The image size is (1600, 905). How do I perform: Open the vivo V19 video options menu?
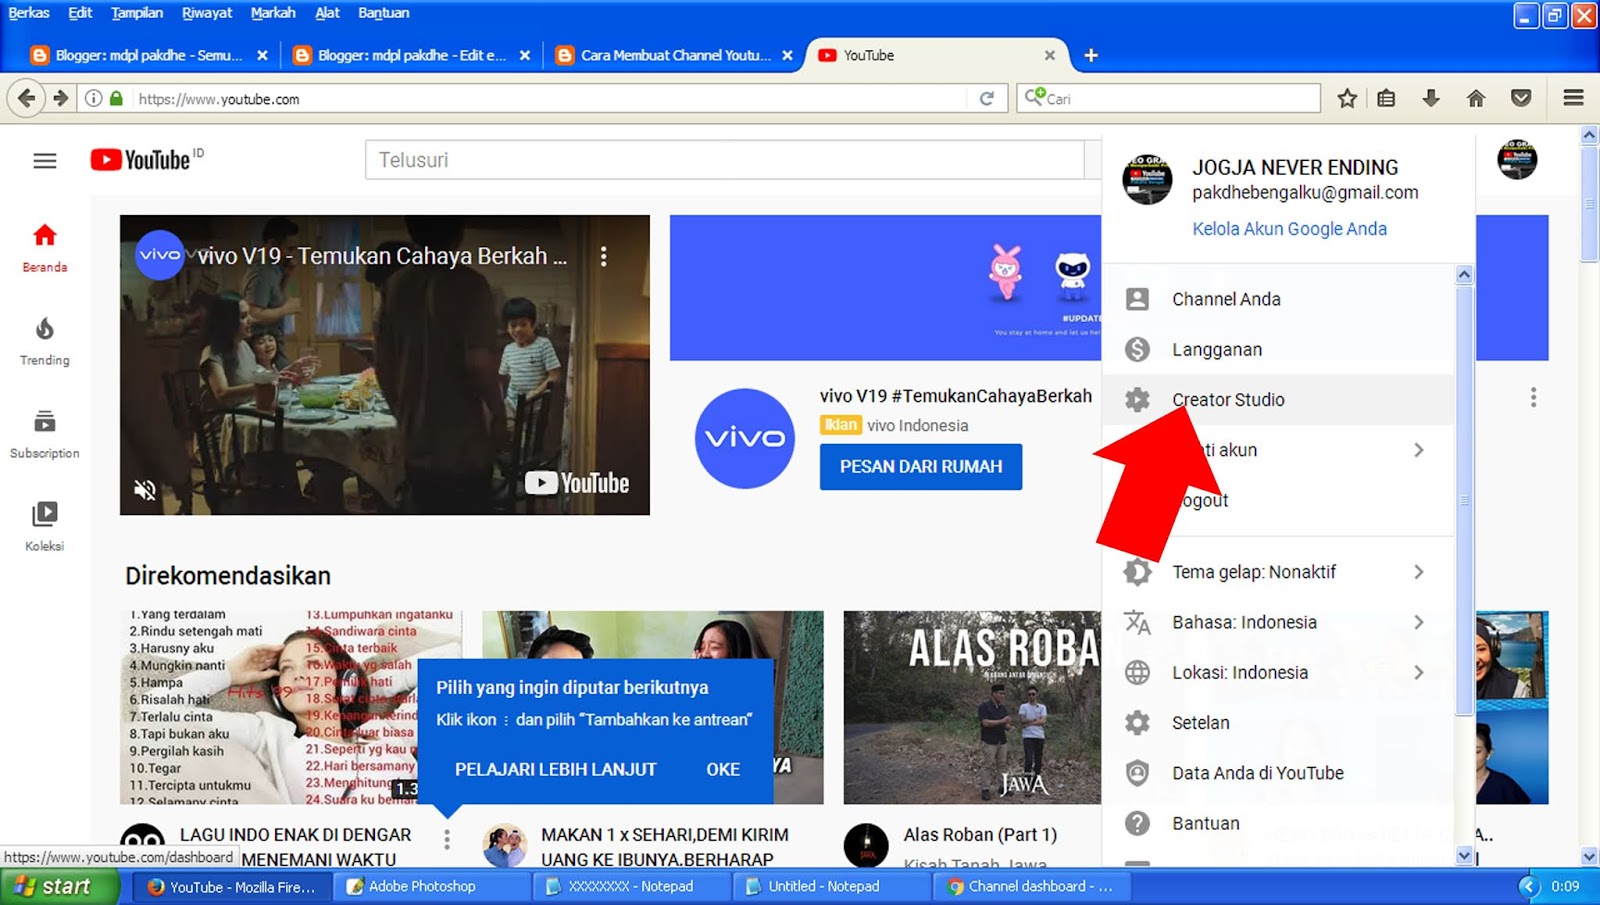tap(603, 256)
